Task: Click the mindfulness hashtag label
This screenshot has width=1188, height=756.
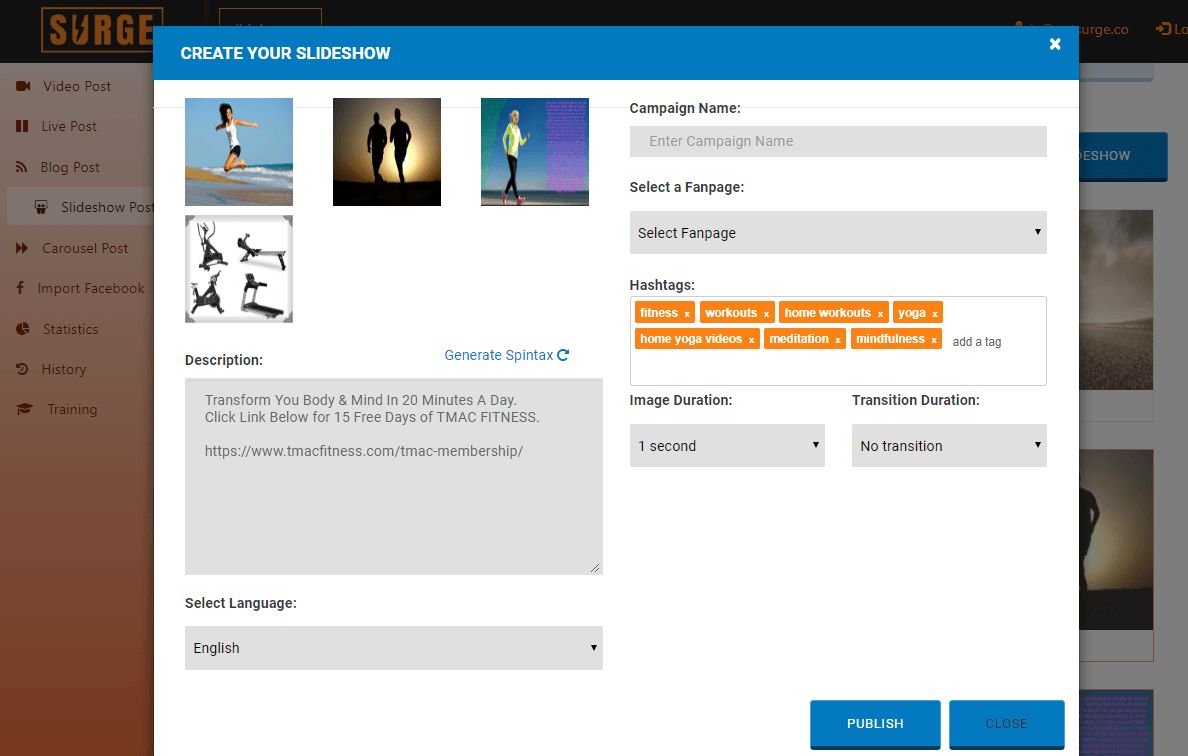Action: click(x=890, y=339)
